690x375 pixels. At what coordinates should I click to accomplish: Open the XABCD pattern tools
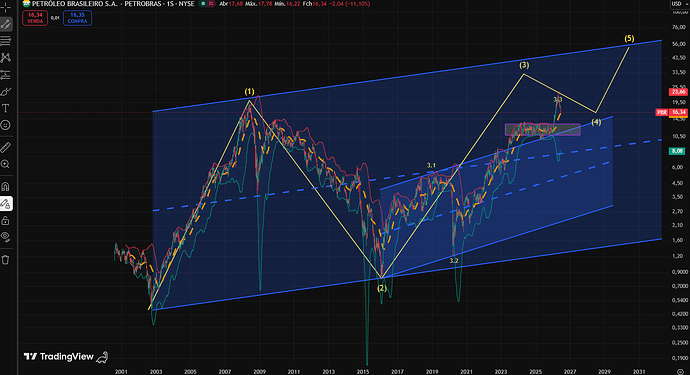coord(6,58)
